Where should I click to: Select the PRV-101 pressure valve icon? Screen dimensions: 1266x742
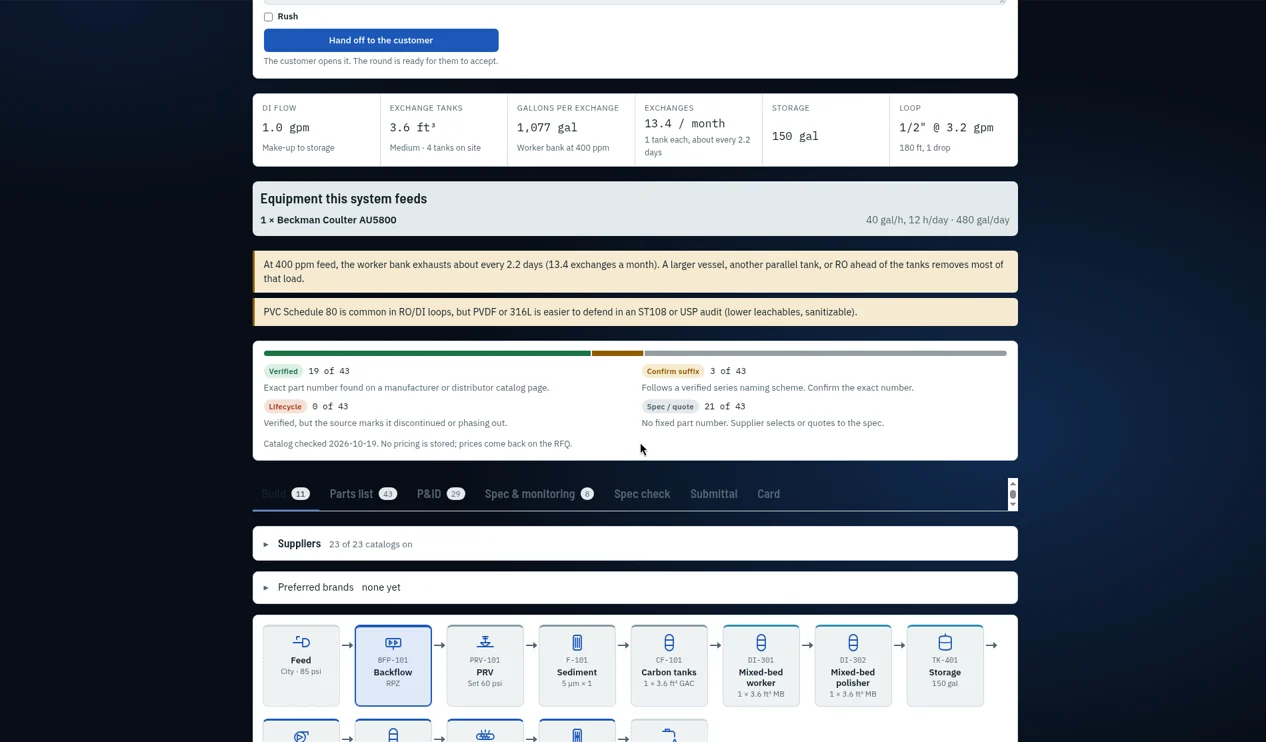[485, 642]
